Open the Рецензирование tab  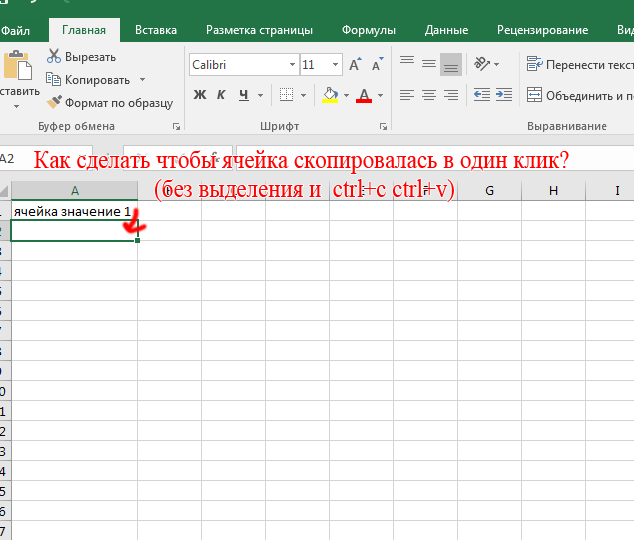542,30
